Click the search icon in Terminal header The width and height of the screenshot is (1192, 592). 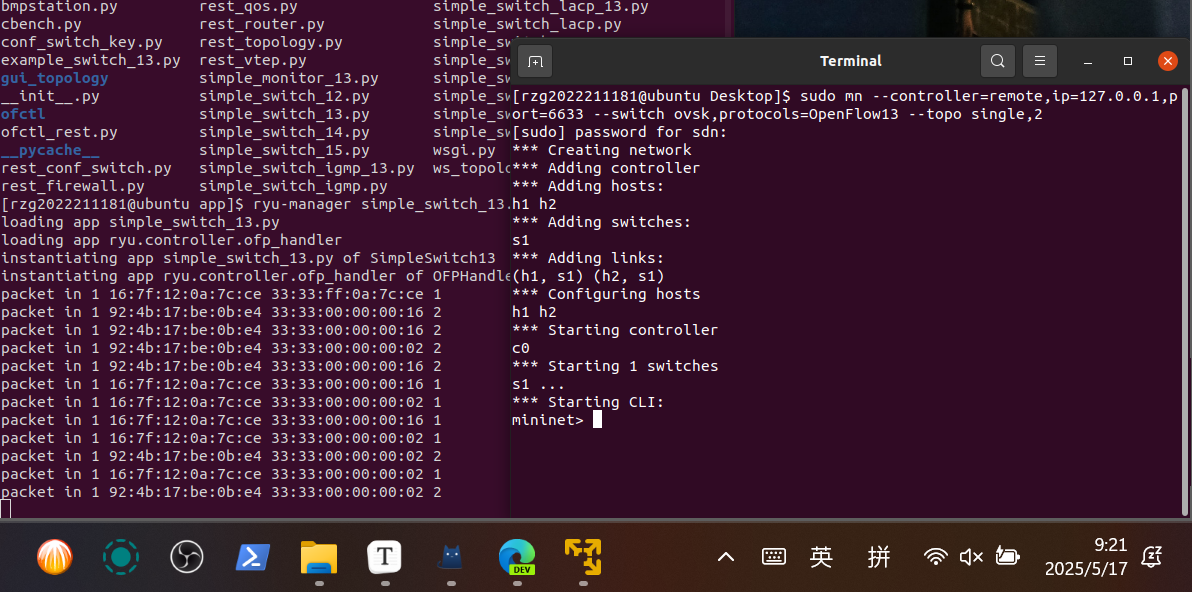(x=997, y=61)
